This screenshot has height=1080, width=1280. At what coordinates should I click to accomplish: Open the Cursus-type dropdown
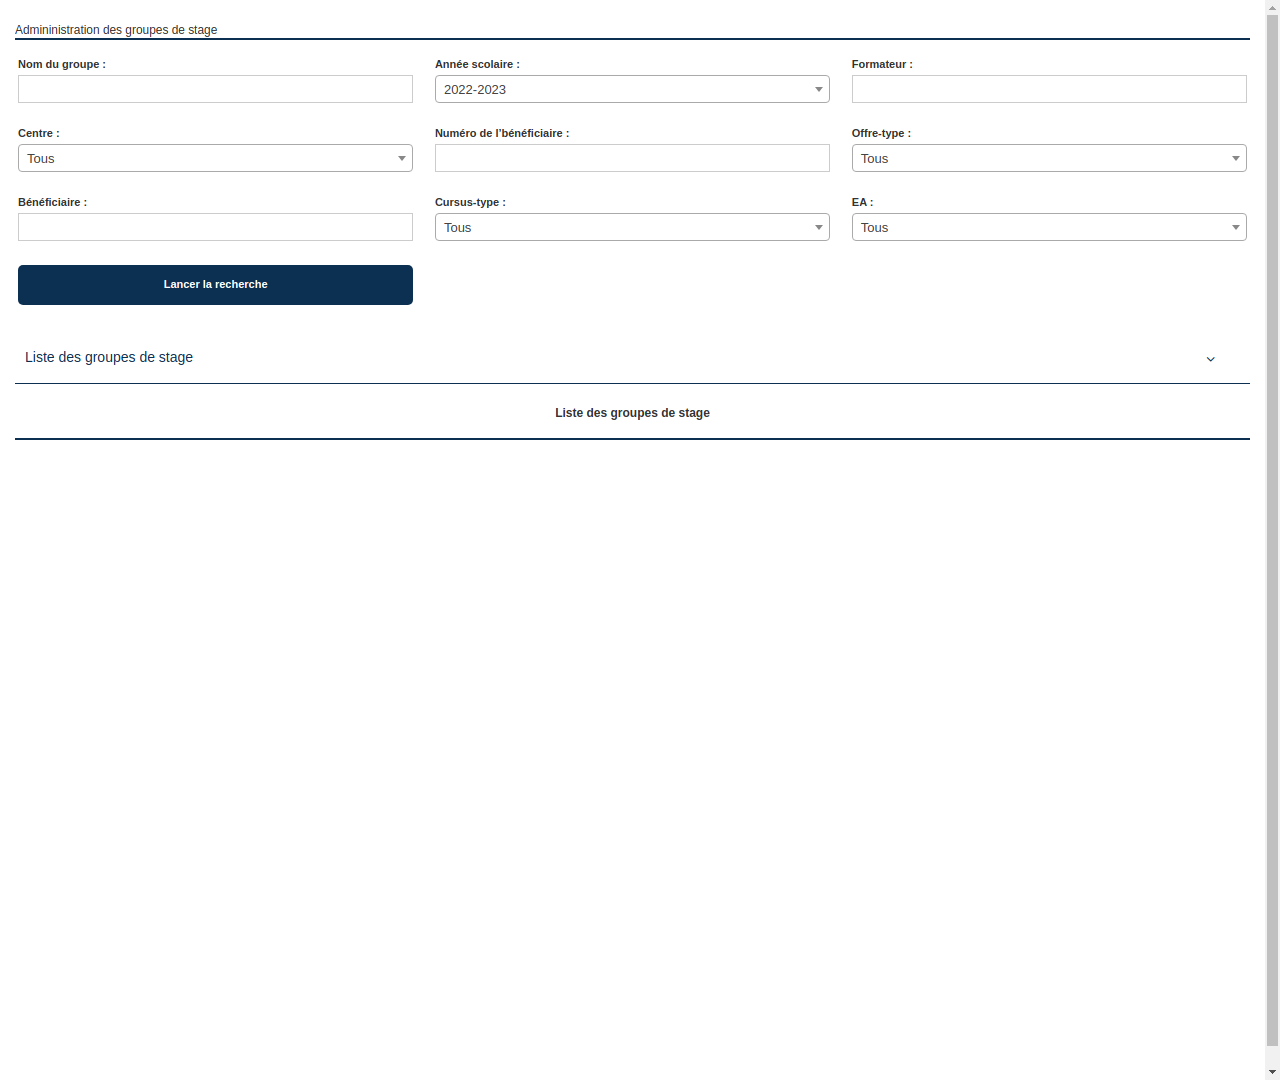pyautogui.click(x=632, y=227)
